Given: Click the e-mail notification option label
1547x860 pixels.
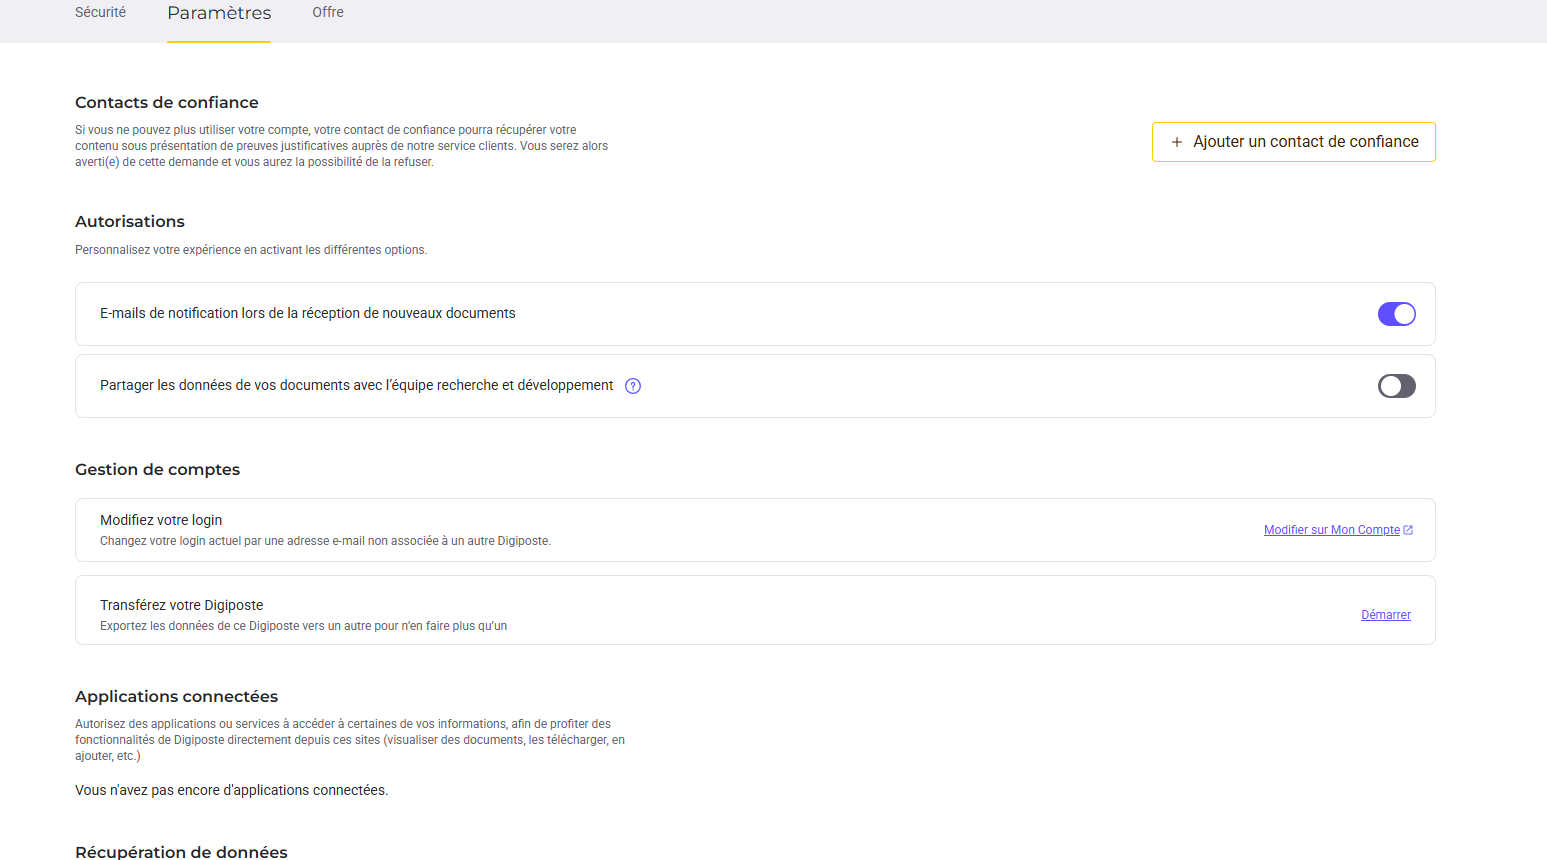Looking at the screenshot, I should pos(307,313).
